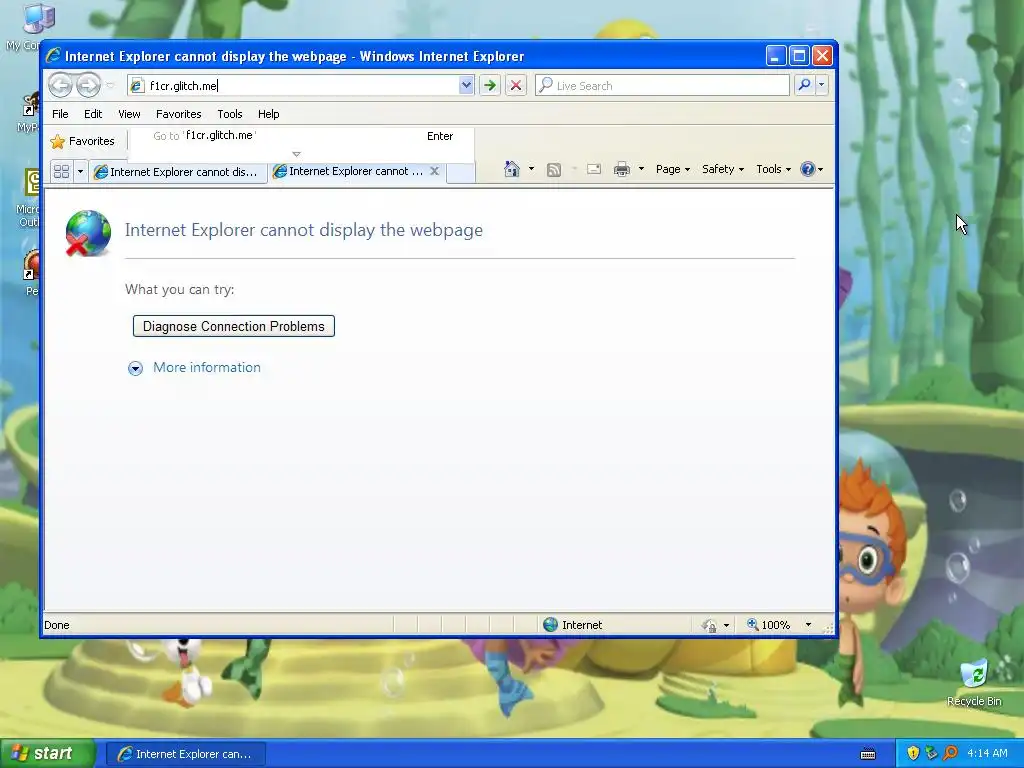Image resolution: width=1024 pixels, height=768 pixels.
Task: Click the Internet Explorer taskbar button
Action: tap(185, 754)
